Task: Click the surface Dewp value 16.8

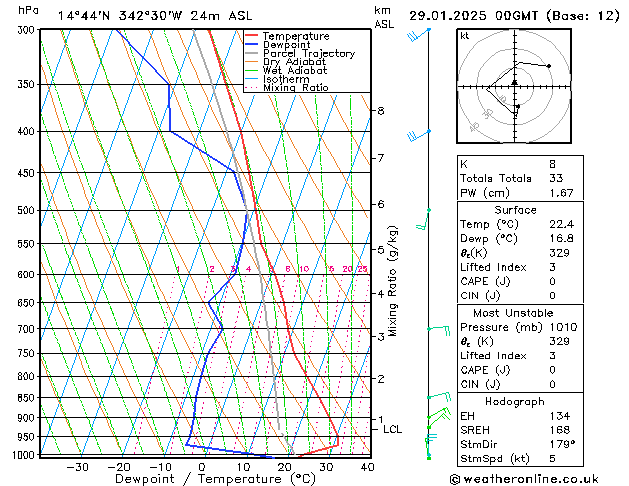Action: click(x=561, y=239)
